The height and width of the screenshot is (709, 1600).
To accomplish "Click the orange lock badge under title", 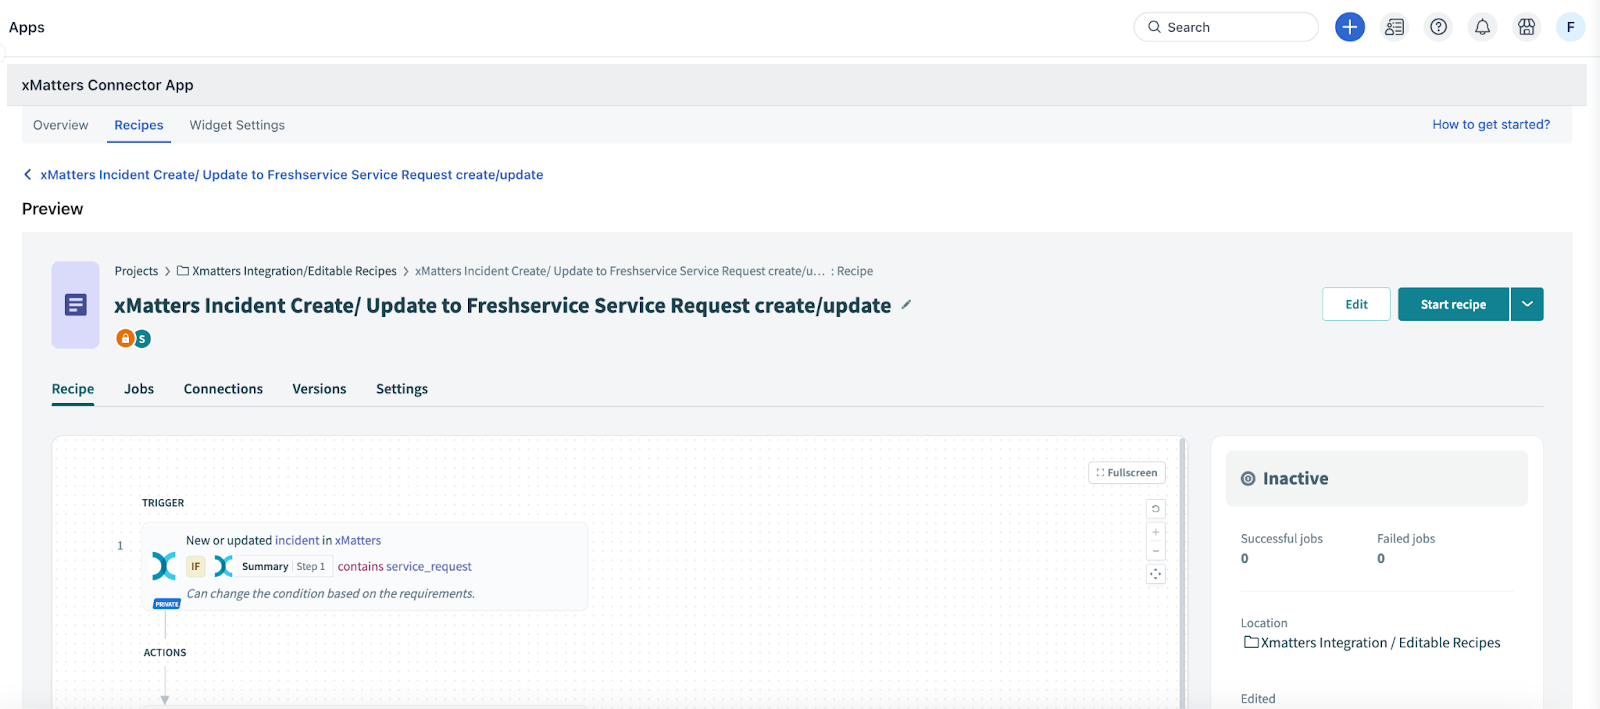I will tap(125, 338).
